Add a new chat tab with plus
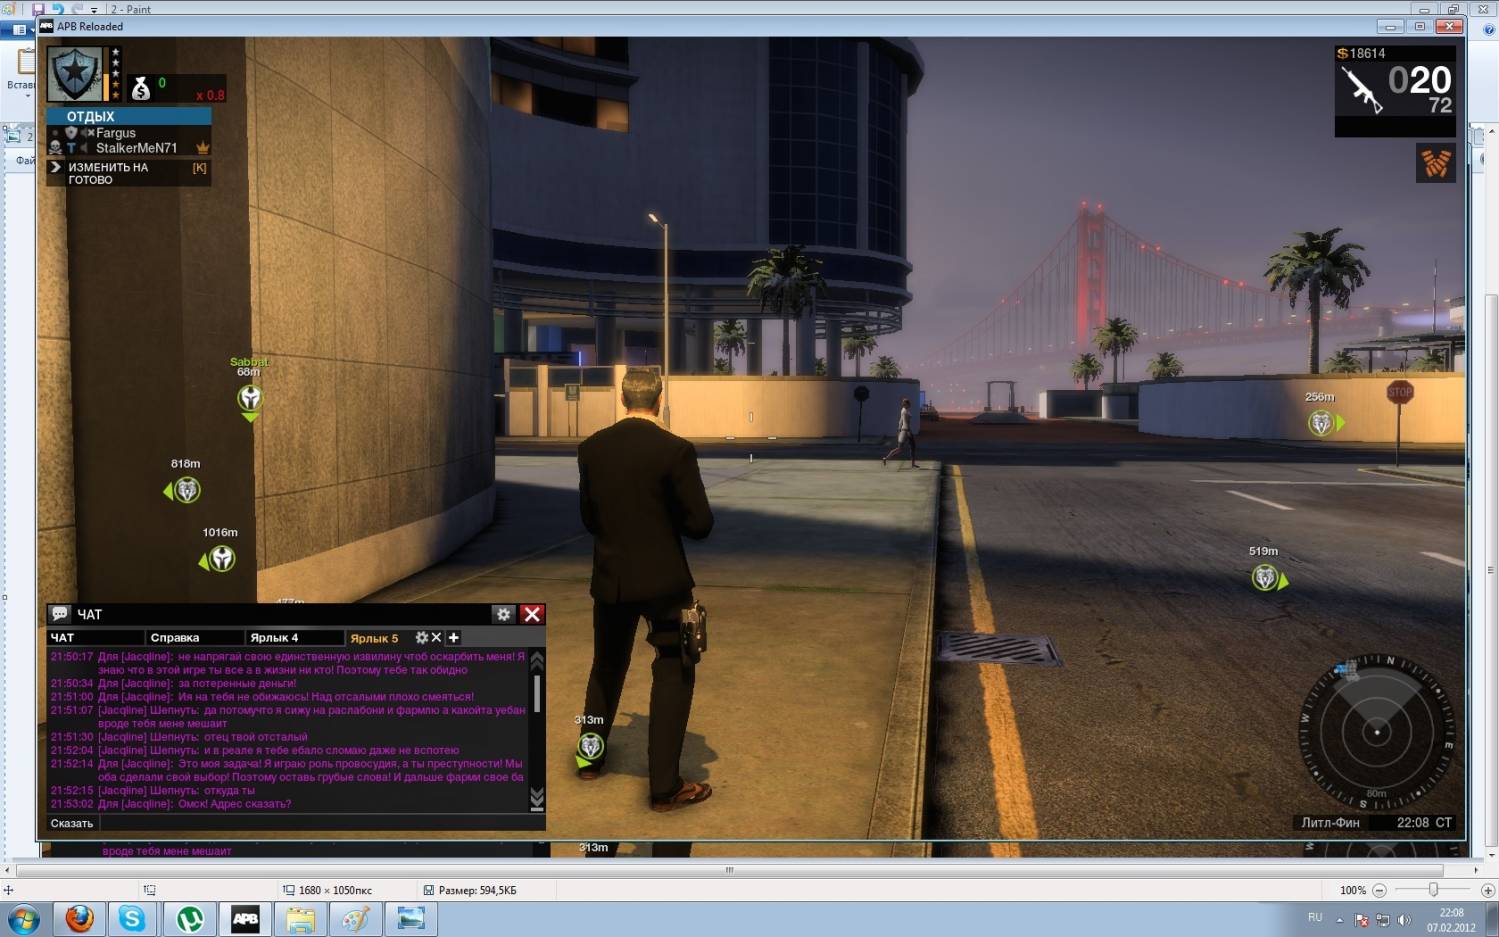 click(x=453, y=637)
